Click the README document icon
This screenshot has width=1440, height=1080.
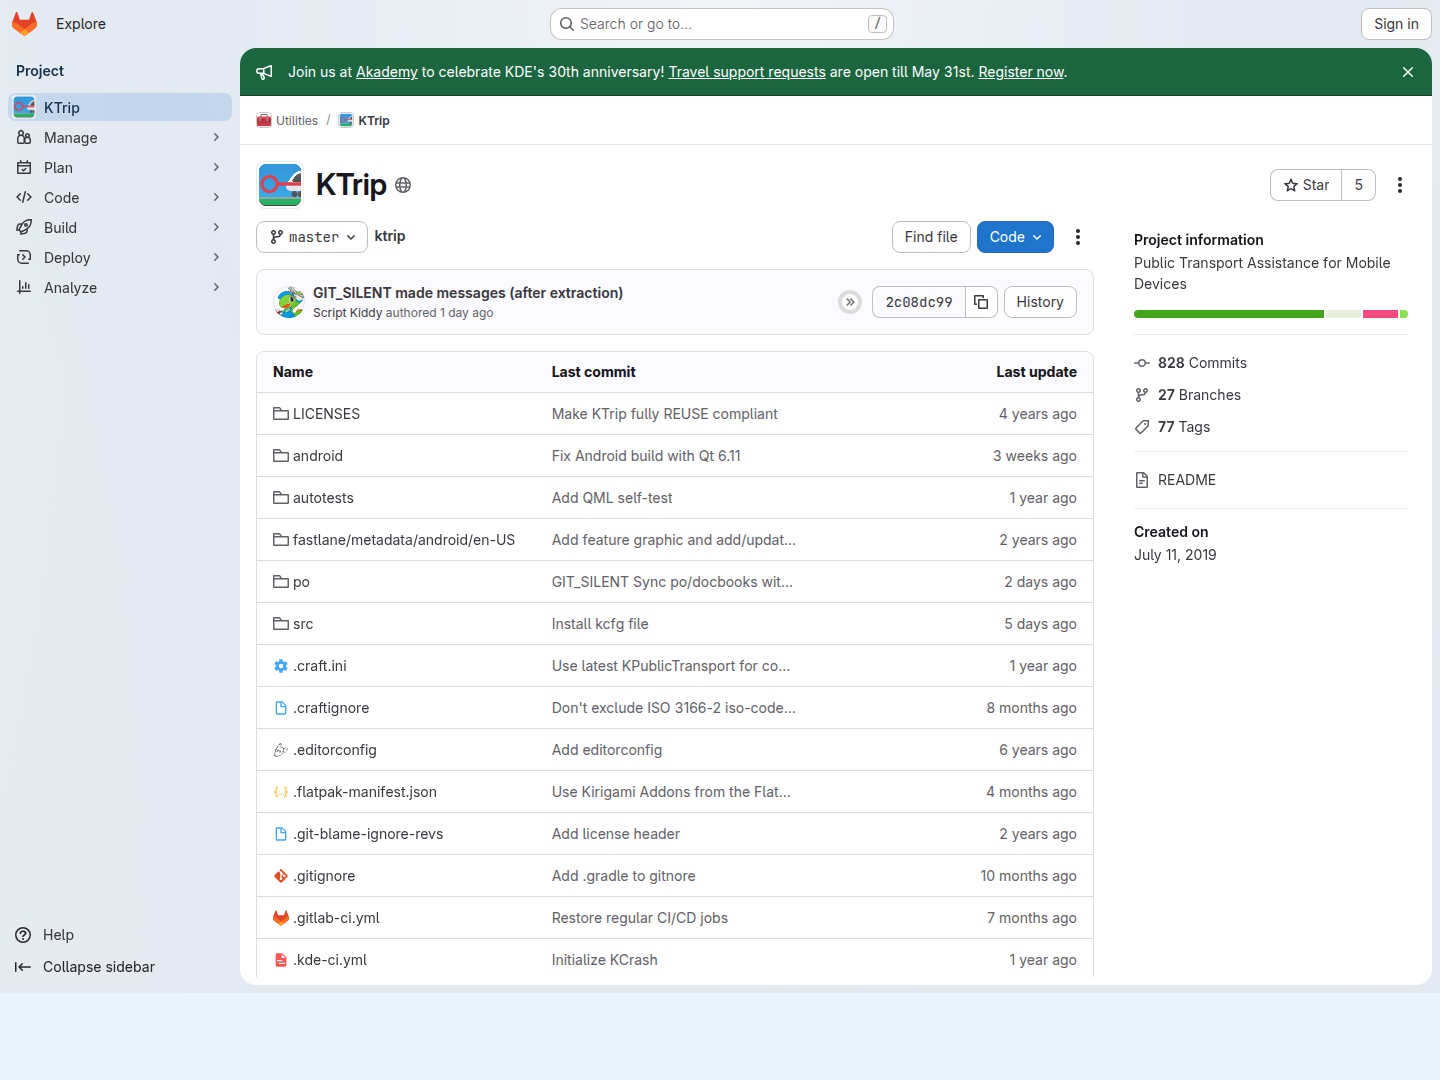[1142, 480]
